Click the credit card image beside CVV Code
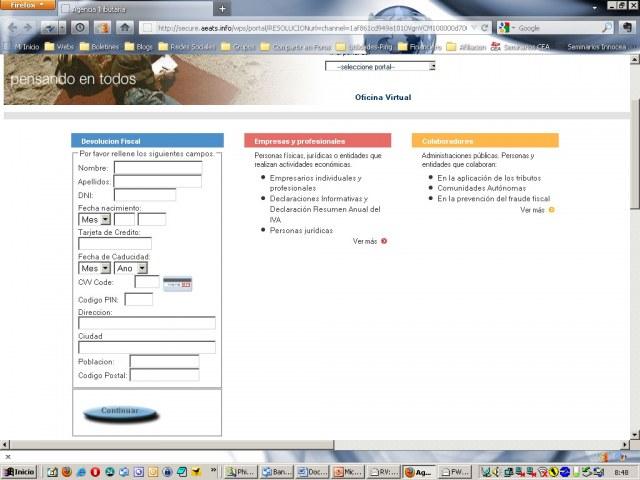The width and height of the screenshot is (640, 480). 177,283
